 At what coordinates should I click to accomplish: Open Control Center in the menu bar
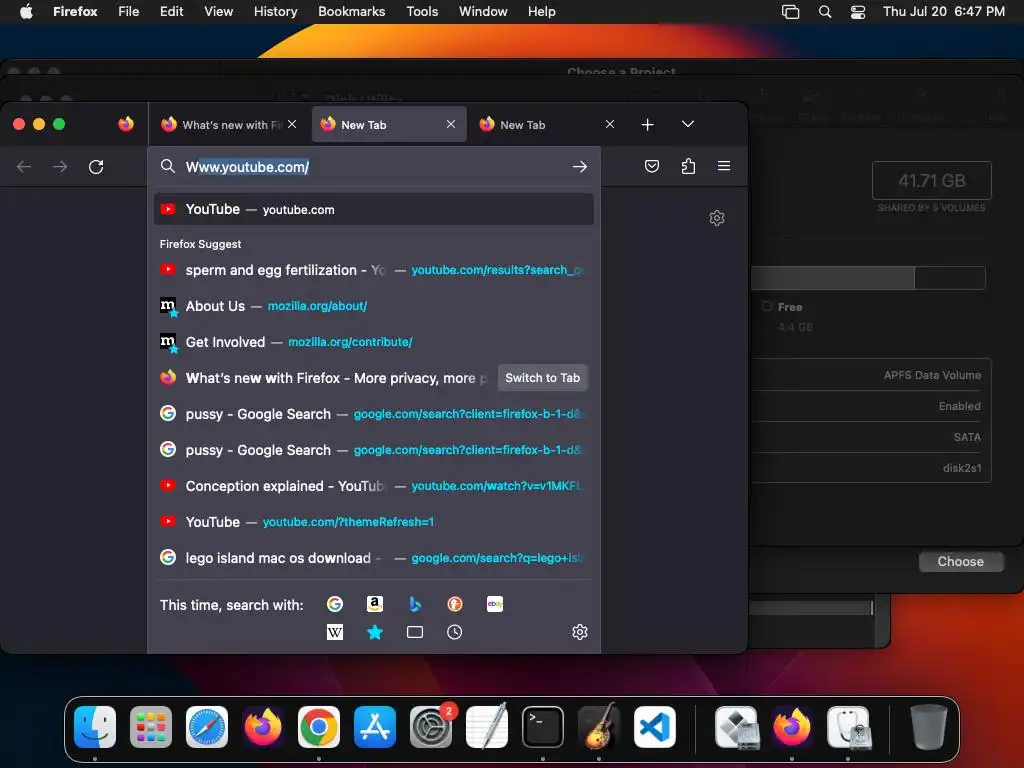(x=857, y=12)
